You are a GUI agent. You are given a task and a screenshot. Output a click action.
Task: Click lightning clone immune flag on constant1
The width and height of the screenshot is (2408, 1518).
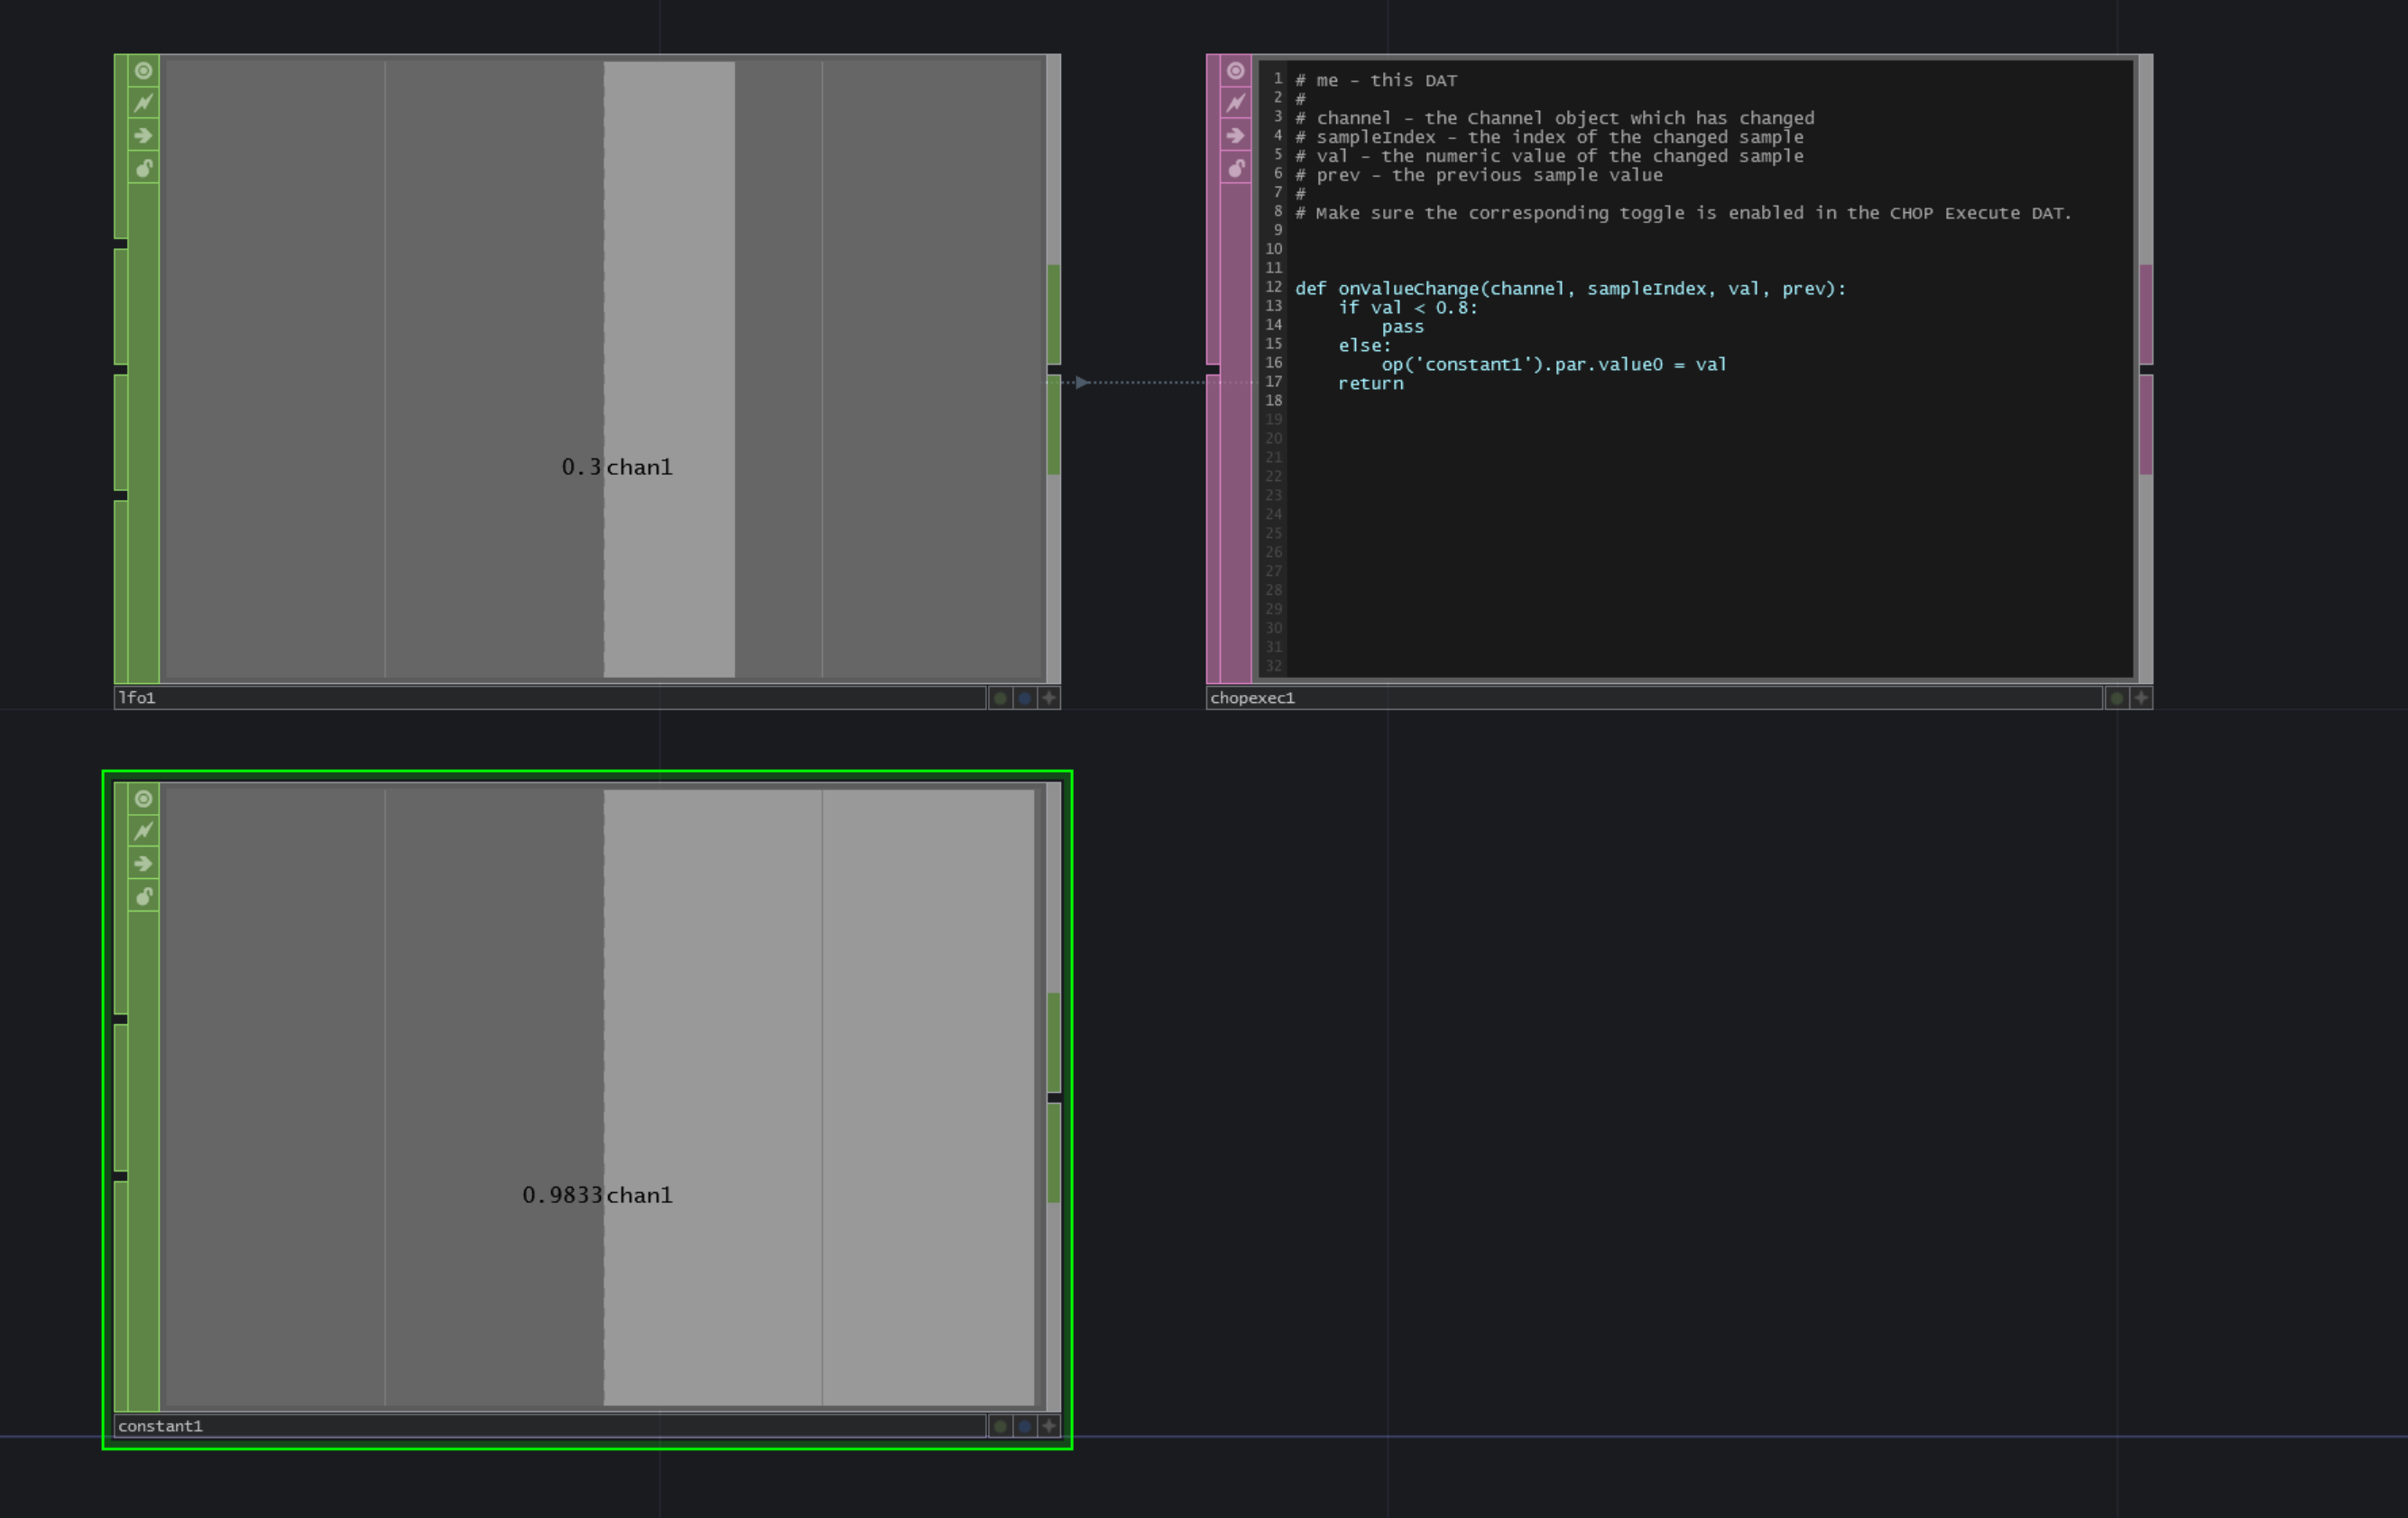tap(144, 831)
